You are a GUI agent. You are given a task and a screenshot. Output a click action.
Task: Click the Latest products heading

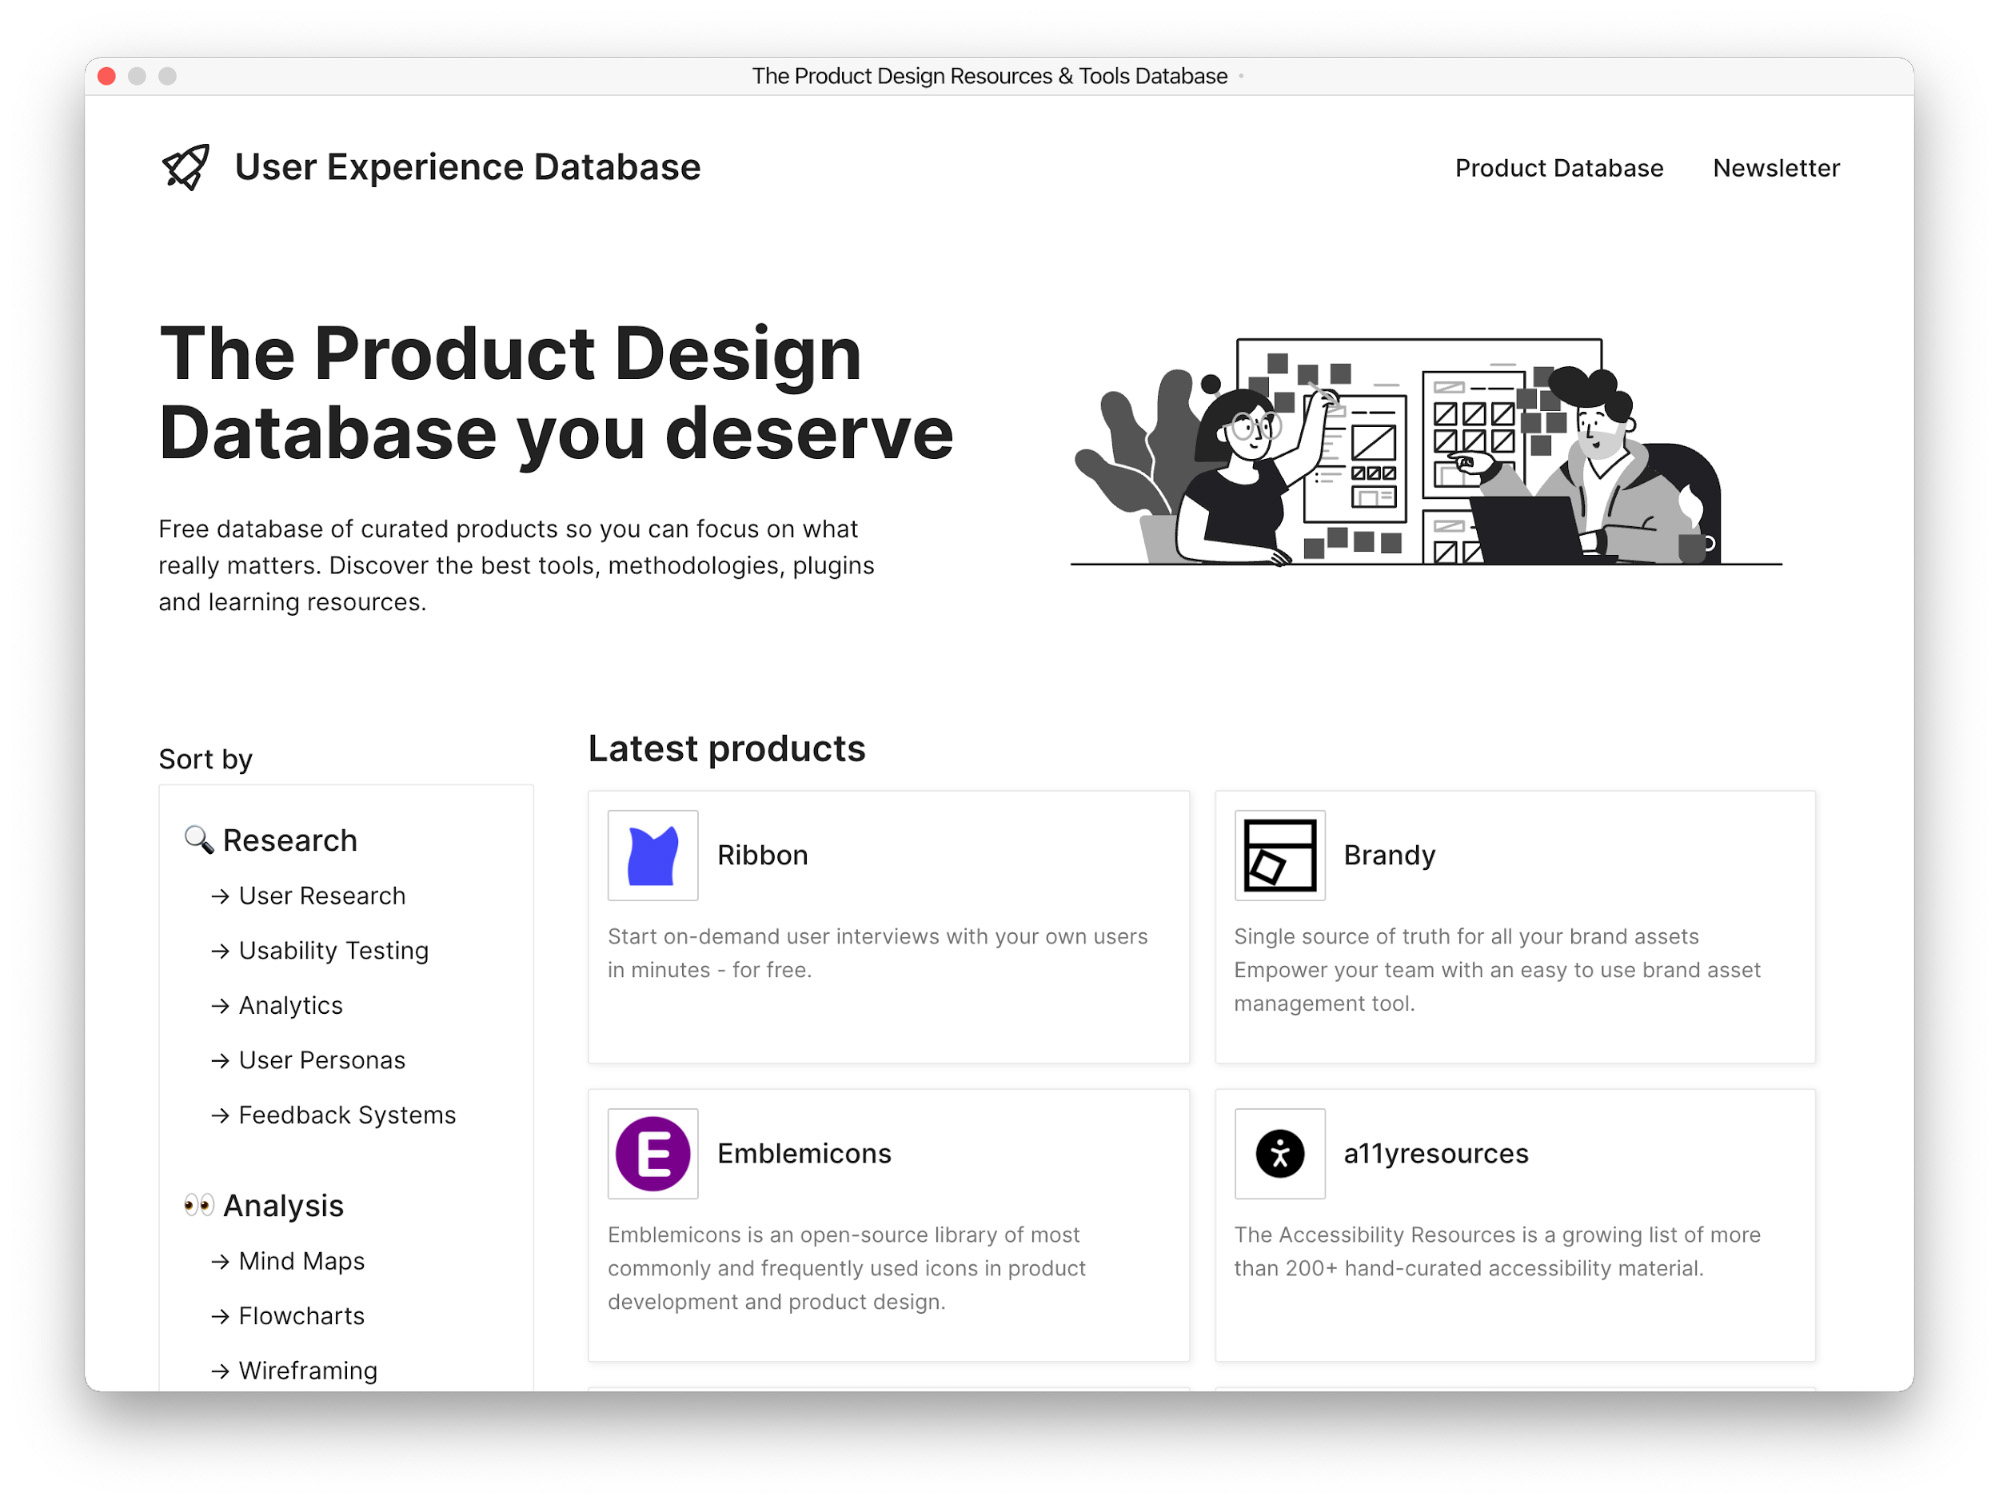point(726,748)
